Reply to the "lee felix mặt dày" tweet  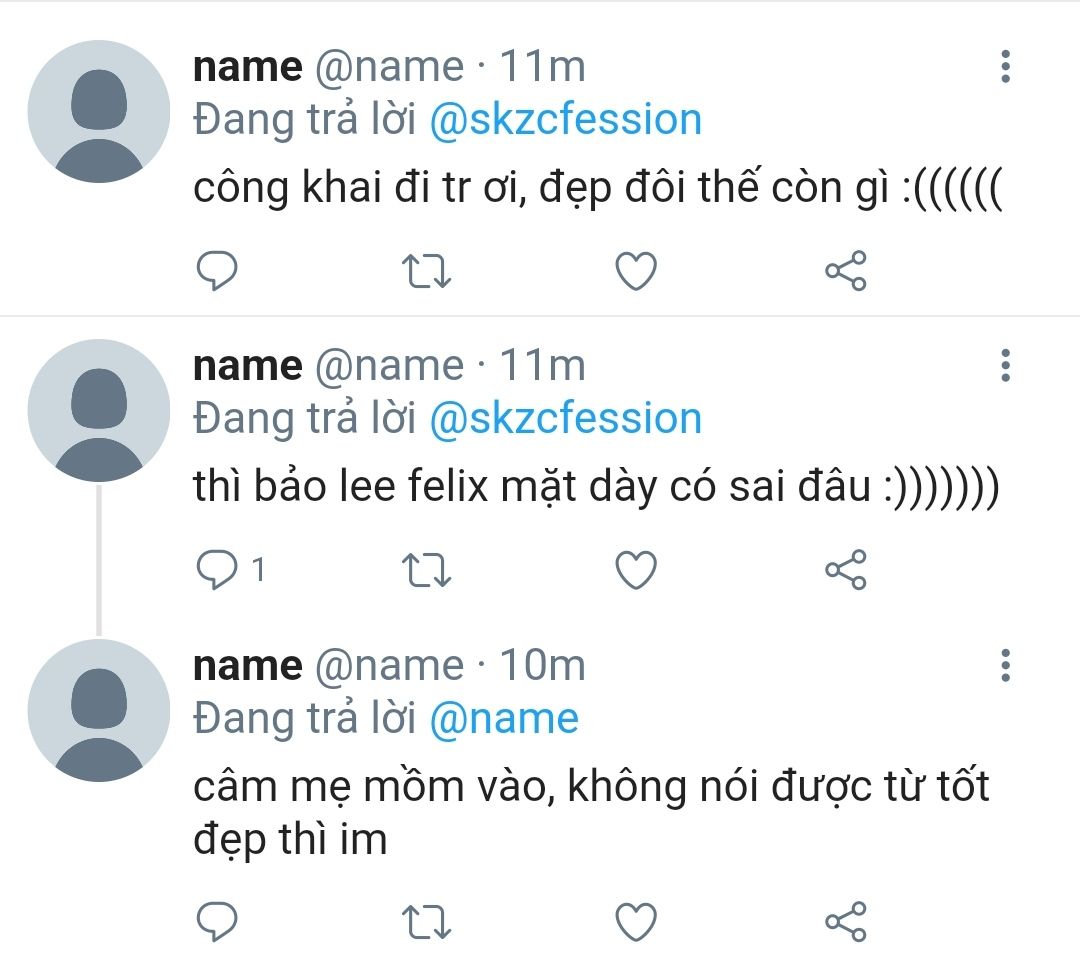(x=216, y=570)
